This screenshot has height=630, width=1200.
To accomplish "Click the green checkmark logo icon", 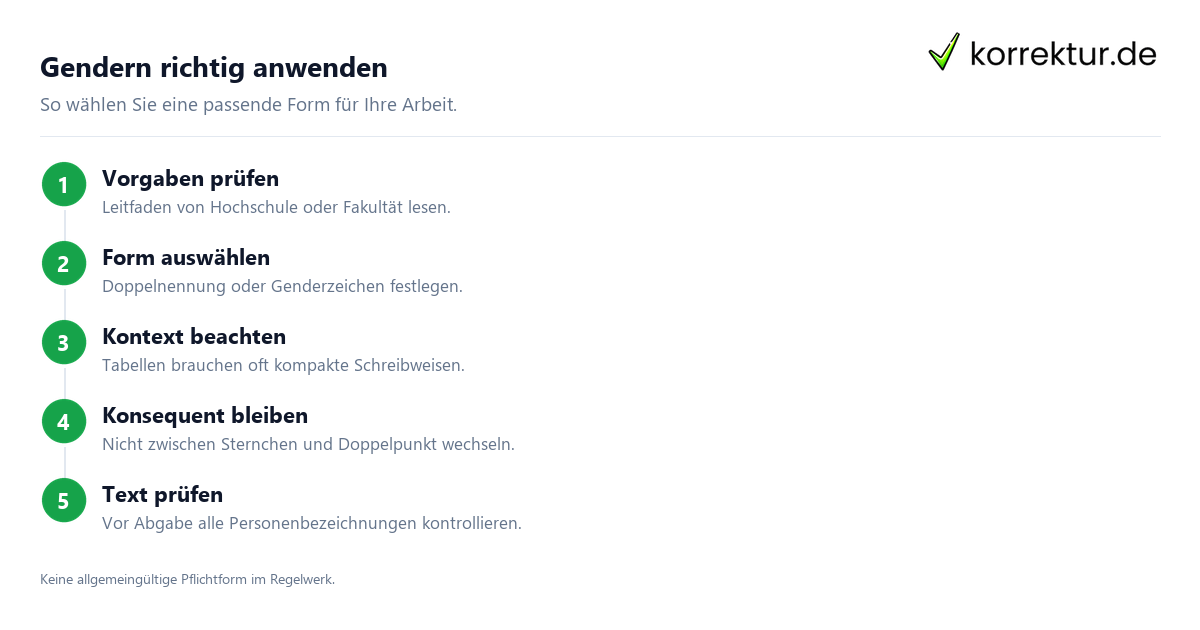I will point(944,52).
